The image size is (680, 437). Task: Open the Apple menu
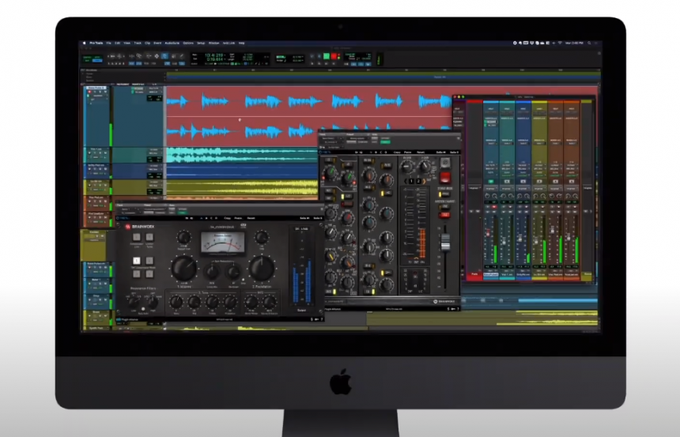coord(85,43)
